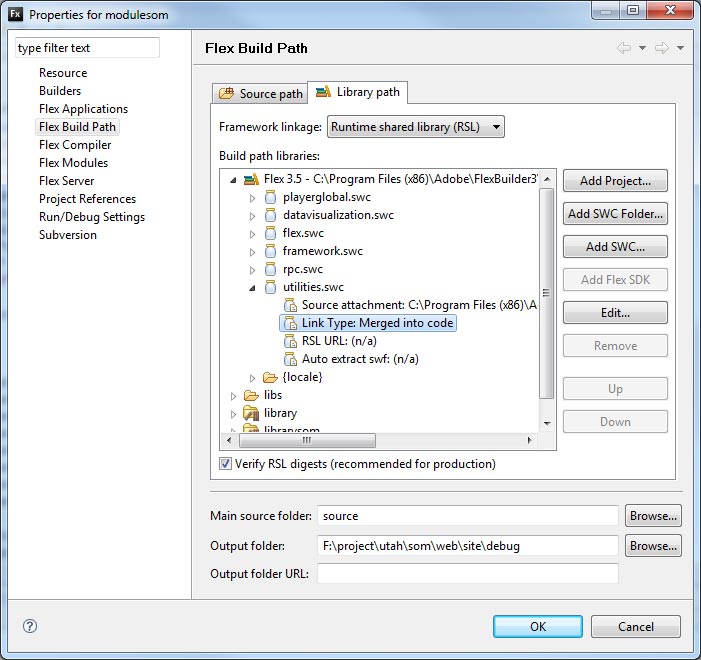Open the Framework linkage dropdown

[x=416, y=127]
